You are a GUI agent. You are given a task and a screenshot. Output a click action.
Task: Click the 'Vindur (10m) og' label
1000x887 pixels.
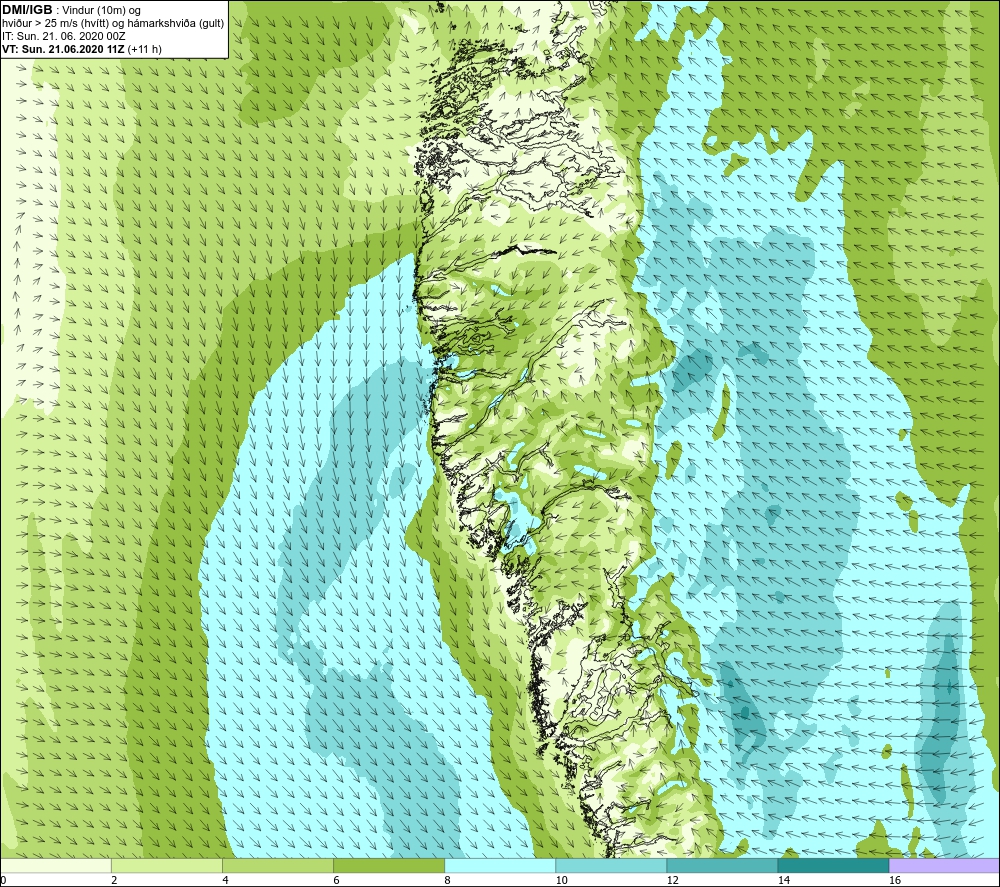101,11
